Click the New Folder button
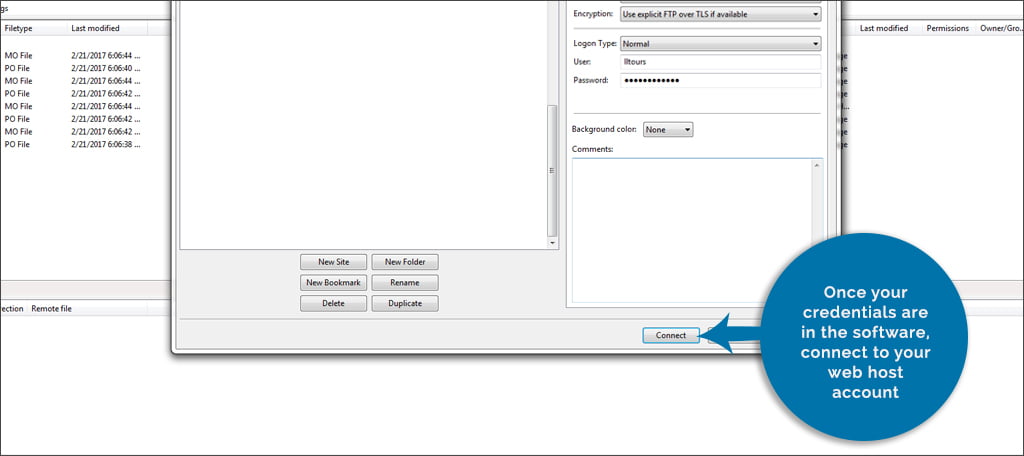Image resolution: width=1024 pixels, height=456 pixels. [x=405, y=262]
